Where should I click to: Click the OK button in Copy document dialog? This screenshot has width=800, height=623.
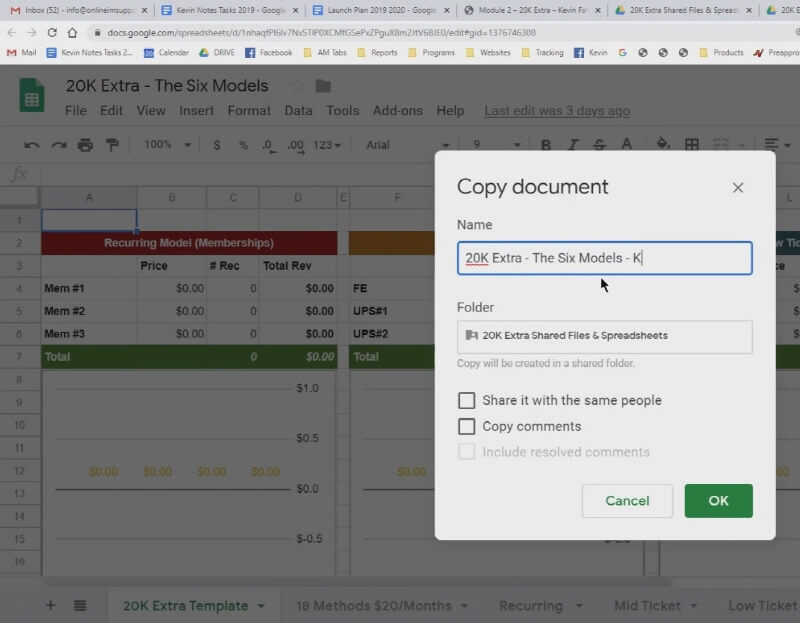pyautogui.click(x=718, y=501)
